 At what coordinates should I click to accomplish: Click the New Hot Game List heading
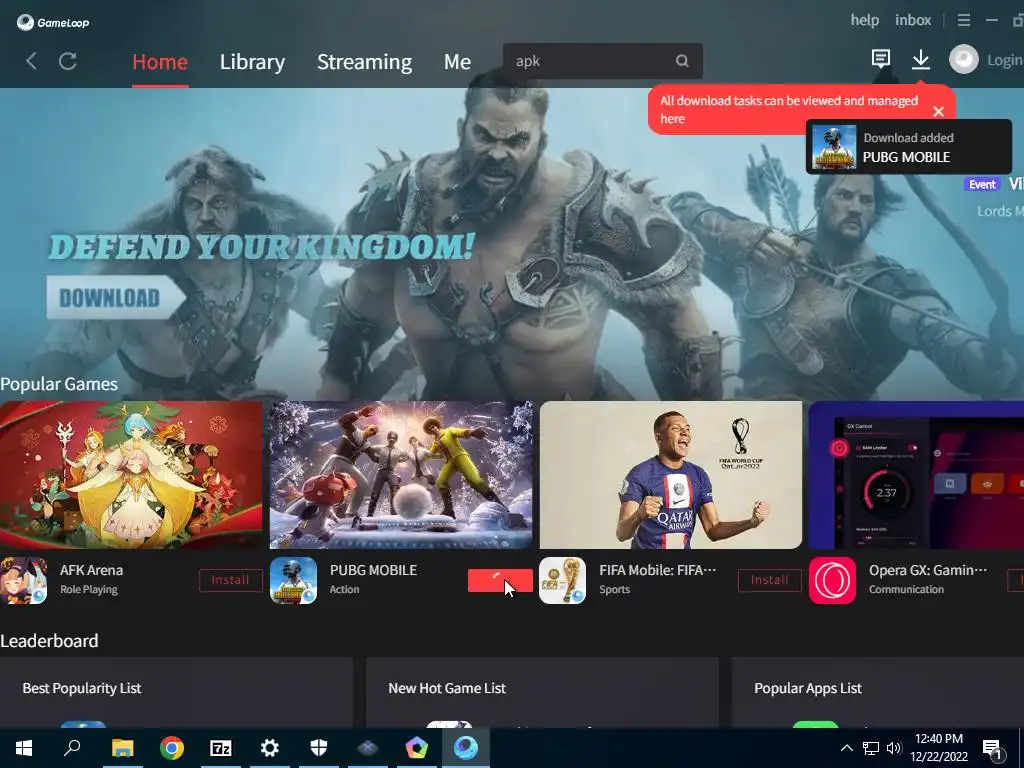pyautogui.click(x=447, y=688)
